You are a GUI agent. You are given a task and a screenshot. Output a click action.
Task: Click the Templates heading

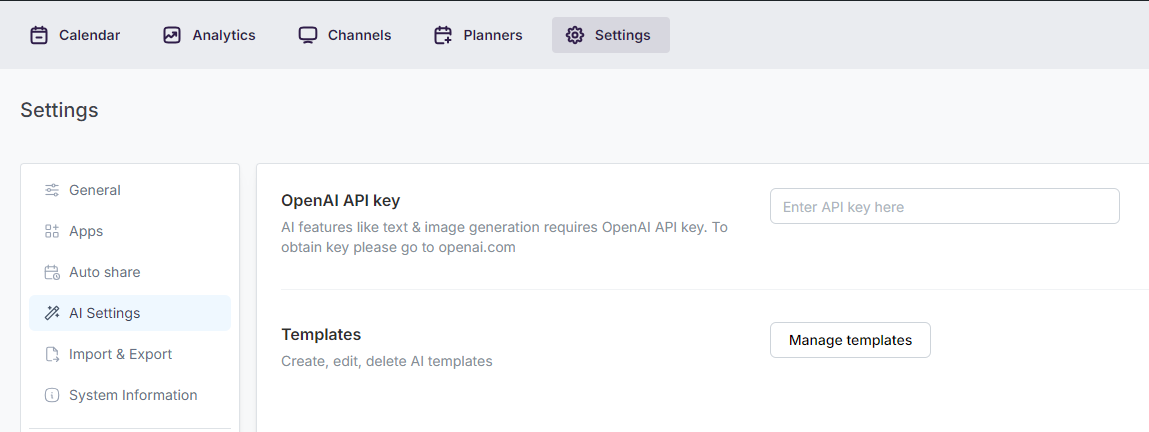[x=321, y=335]
